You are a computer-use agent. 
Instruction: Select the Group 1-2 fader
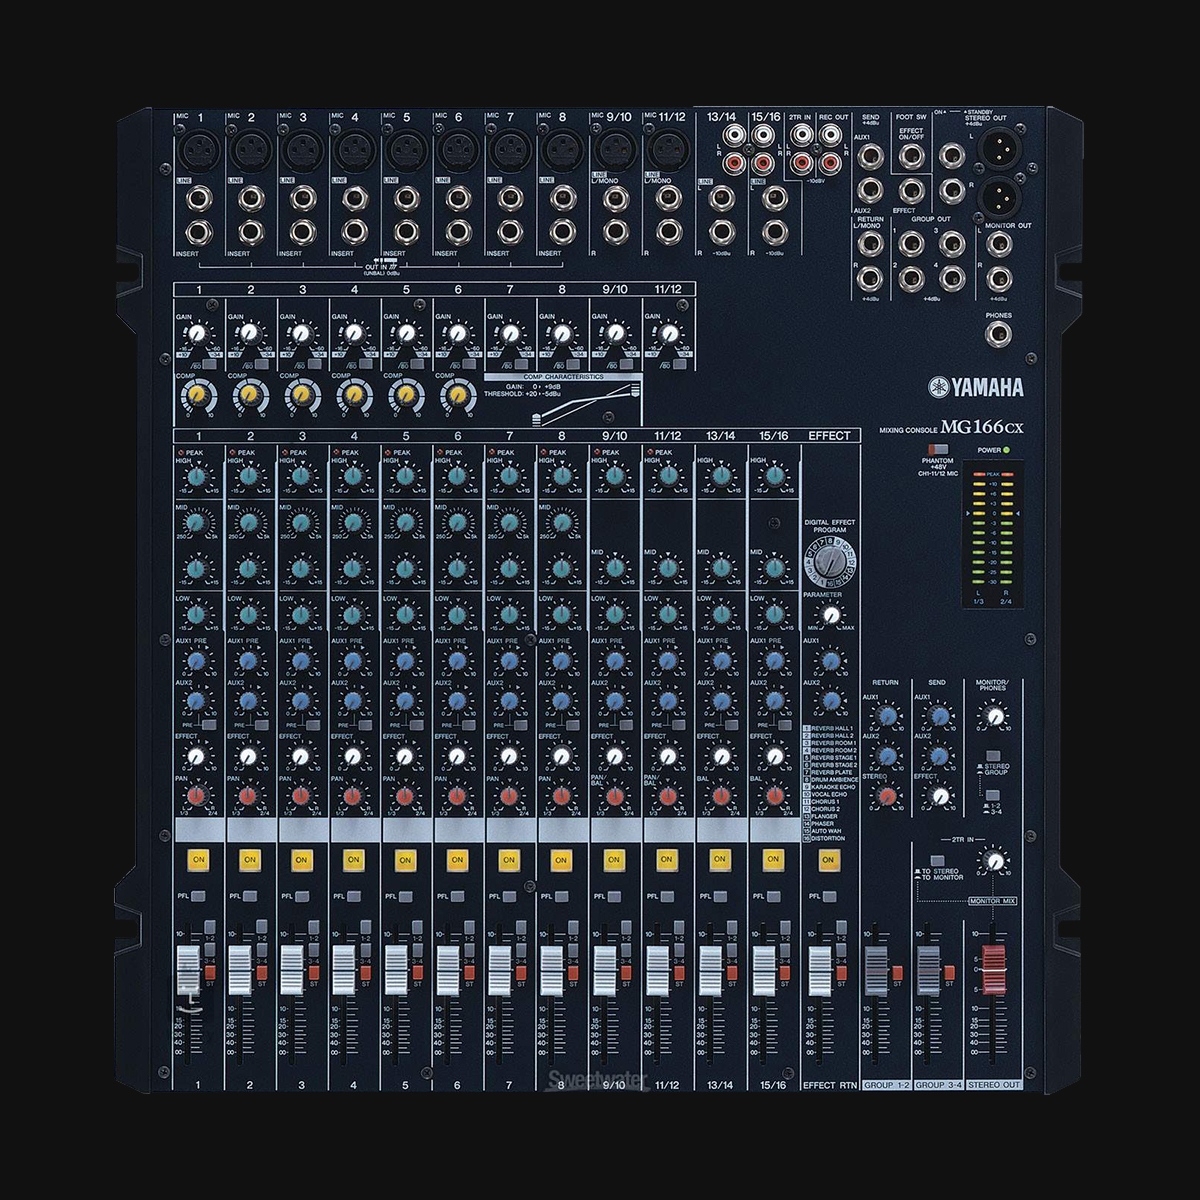(x=875, y=970)
